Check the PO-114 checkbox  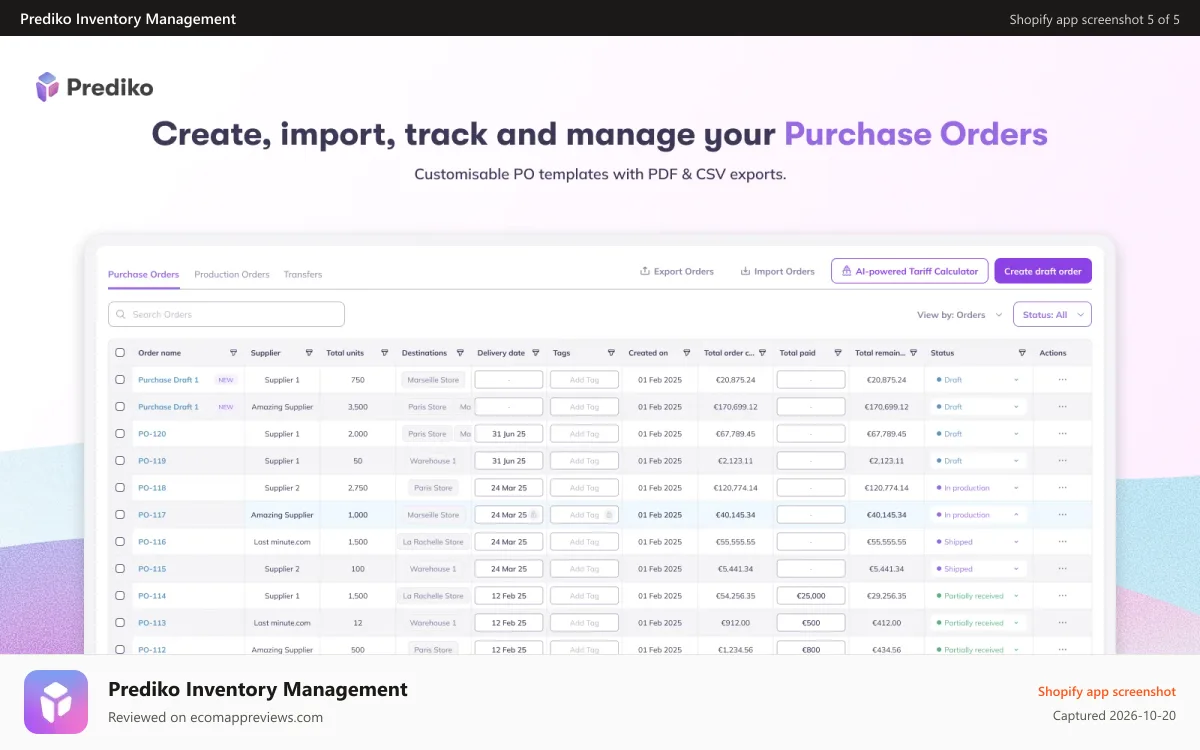(x=120, y=596)
